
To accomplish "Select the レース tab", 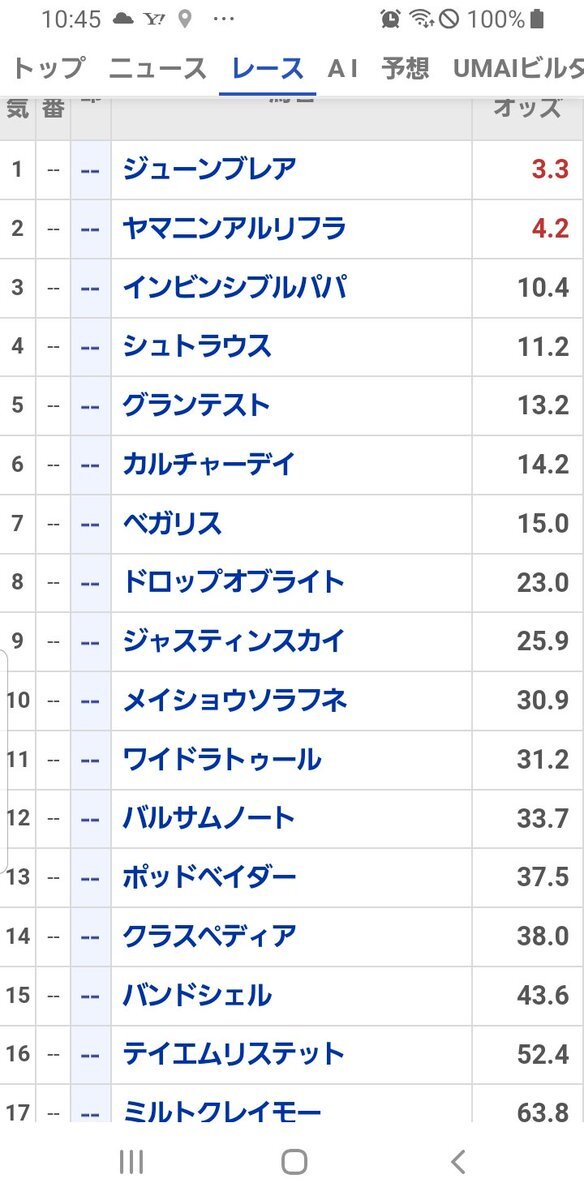I will [267, 68].
